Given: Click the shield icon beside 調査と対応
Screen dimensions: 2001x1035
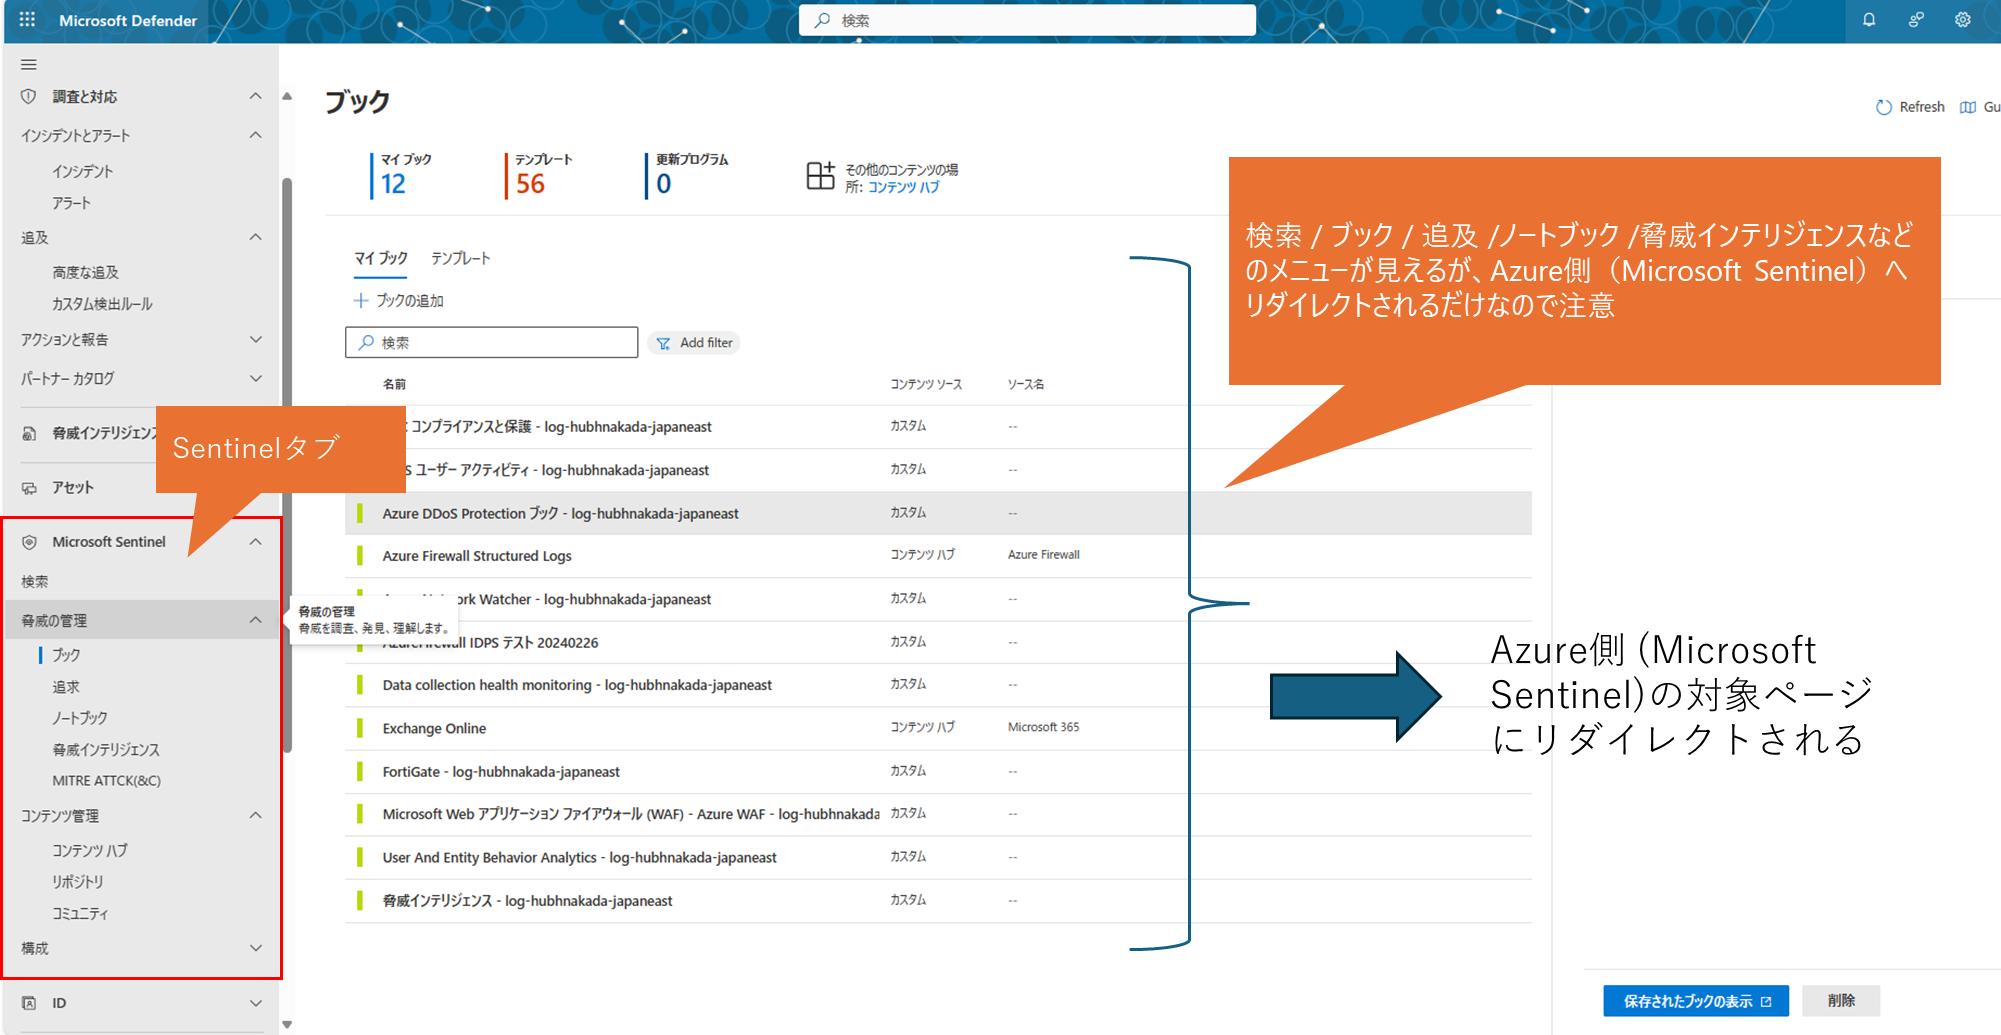Looking at the screenshot, I should tap(29, 97).
